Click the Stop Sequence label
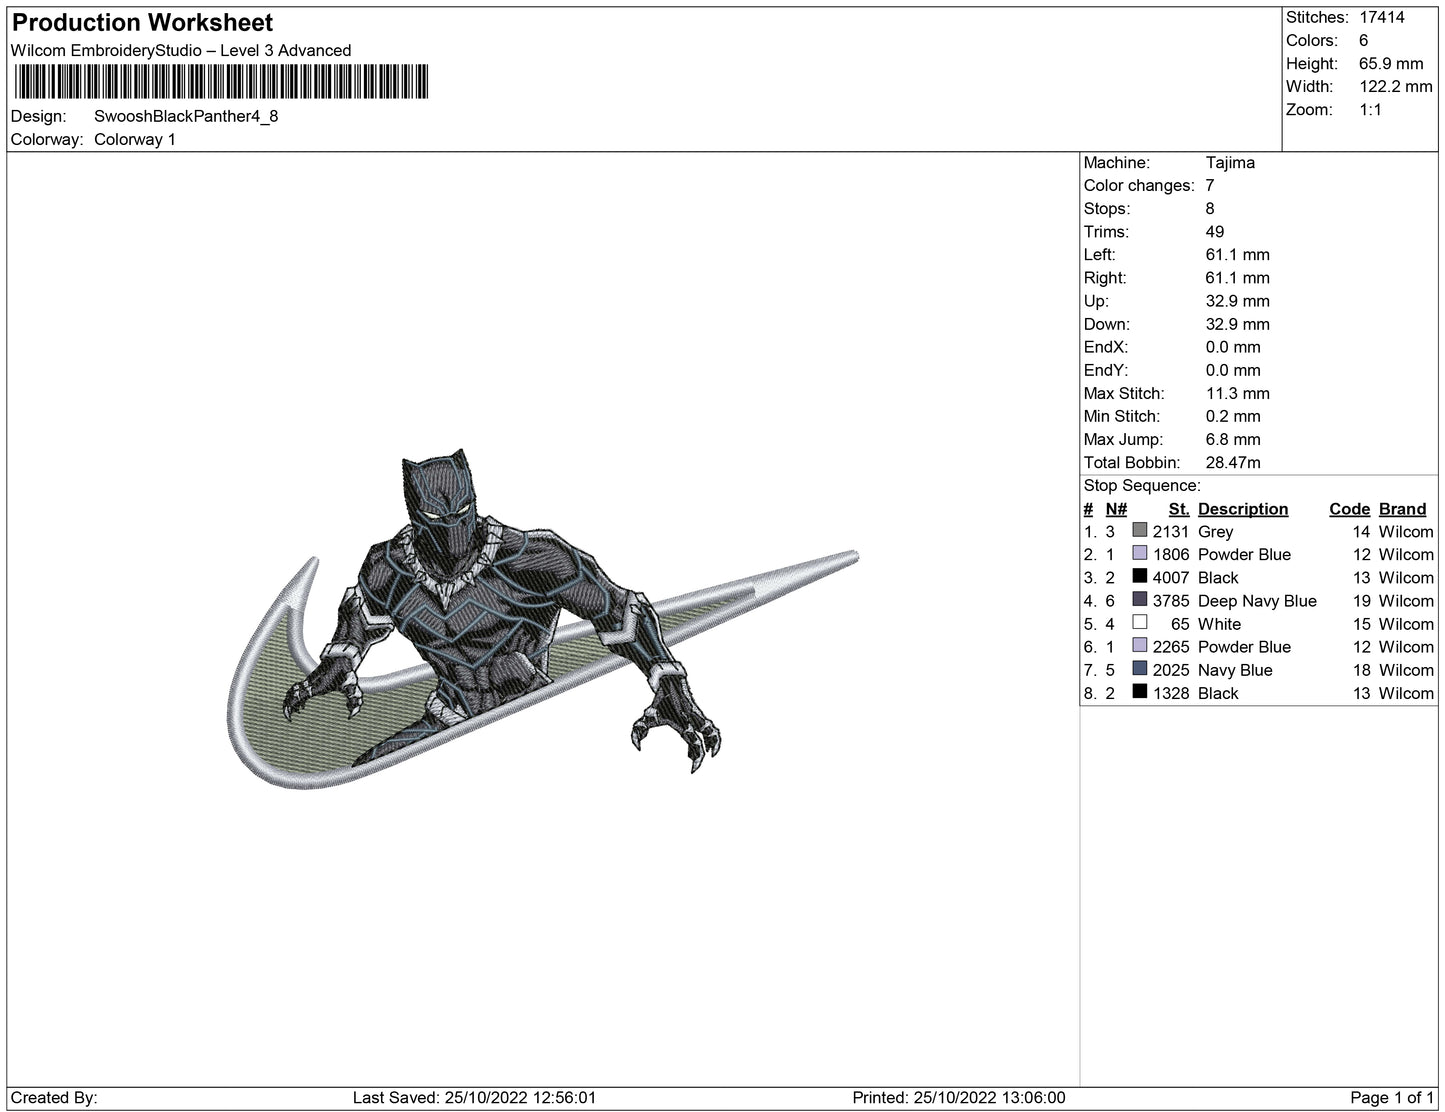 (x=1142, y=485)
